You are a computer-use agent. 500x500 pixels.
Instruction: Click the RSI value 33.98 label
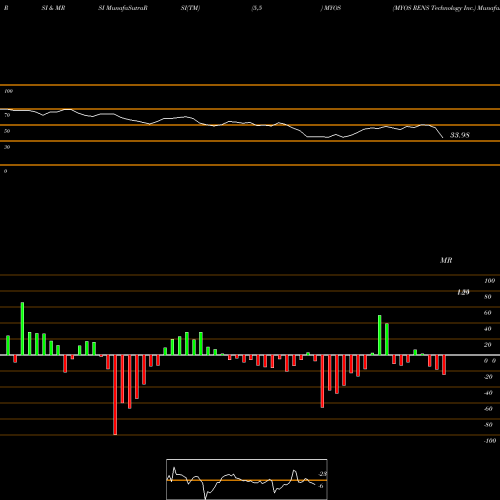pos(460,135)
